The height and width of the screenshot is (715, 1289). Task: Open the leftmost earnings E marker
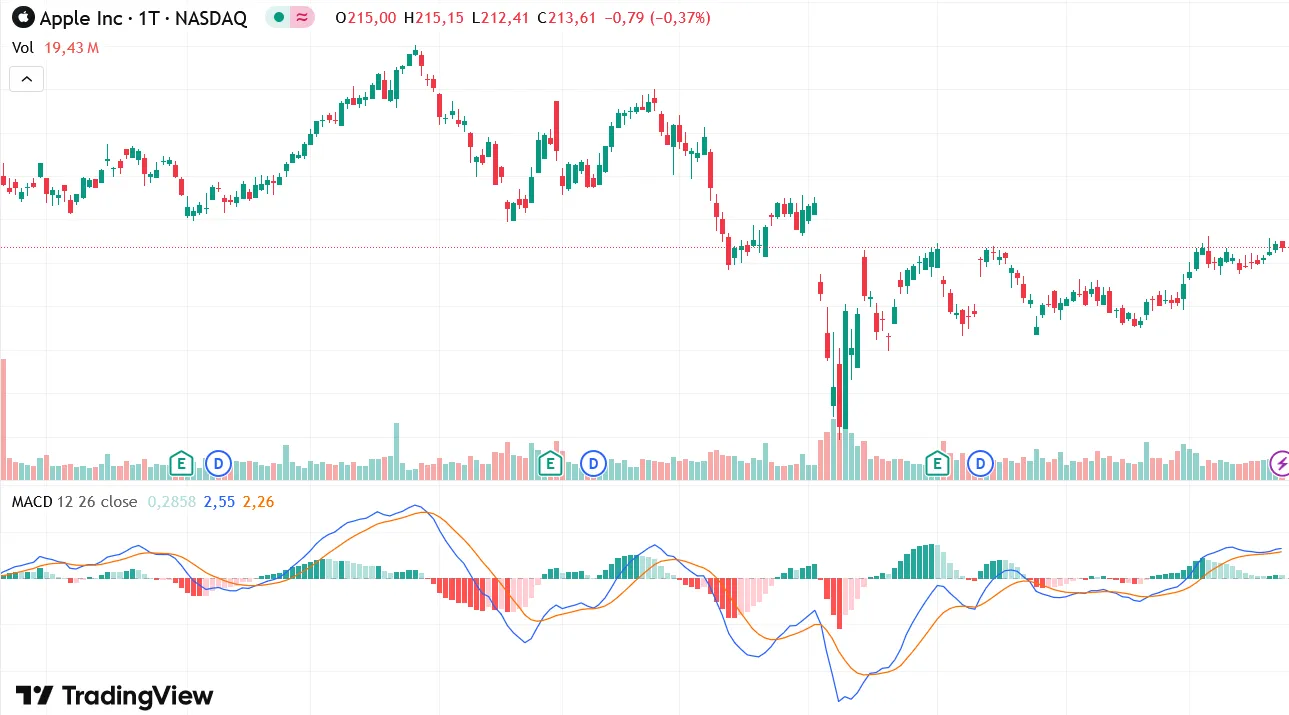click(181, 463)
